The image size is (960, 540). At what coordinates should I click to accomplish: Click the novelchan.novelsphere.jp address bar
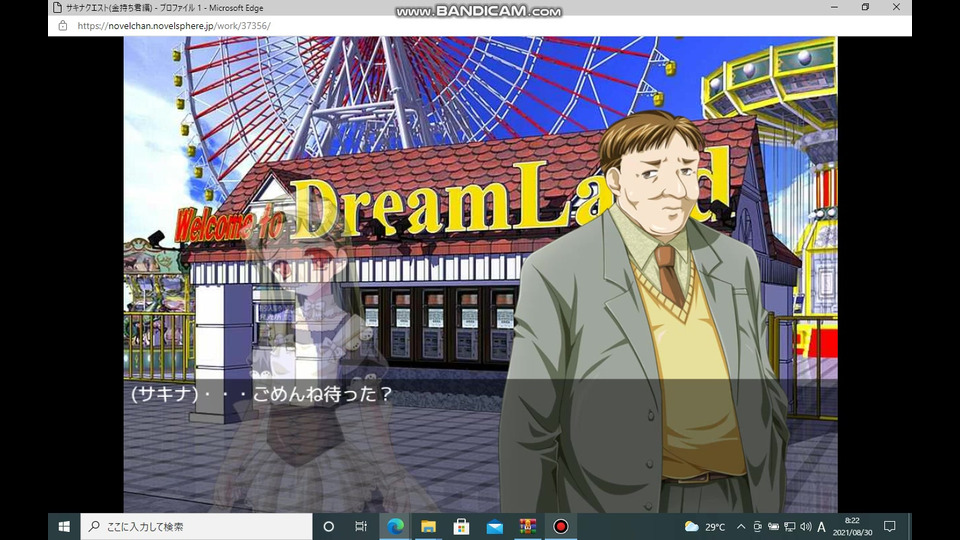pos(174,26)
